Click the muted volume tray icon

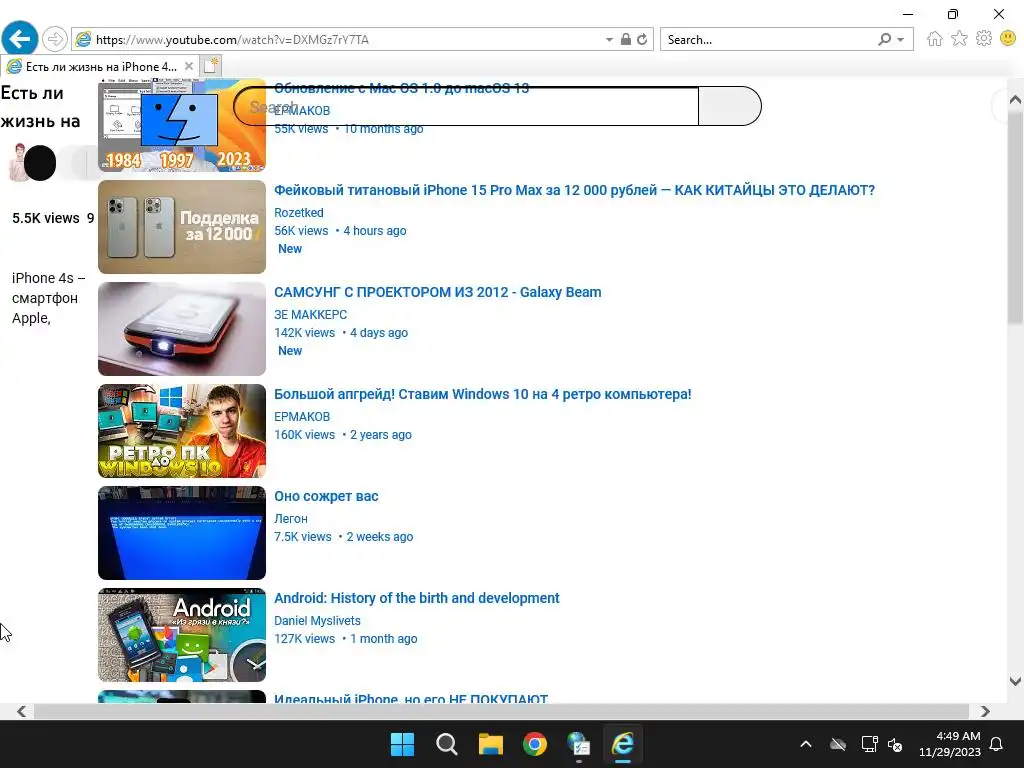point(895,744)
